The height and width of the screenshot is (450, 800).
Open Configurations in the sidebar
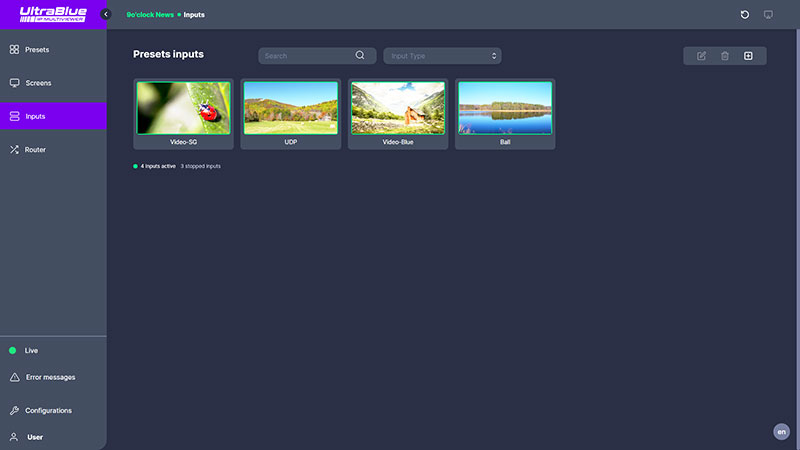(x=47, y=411)
